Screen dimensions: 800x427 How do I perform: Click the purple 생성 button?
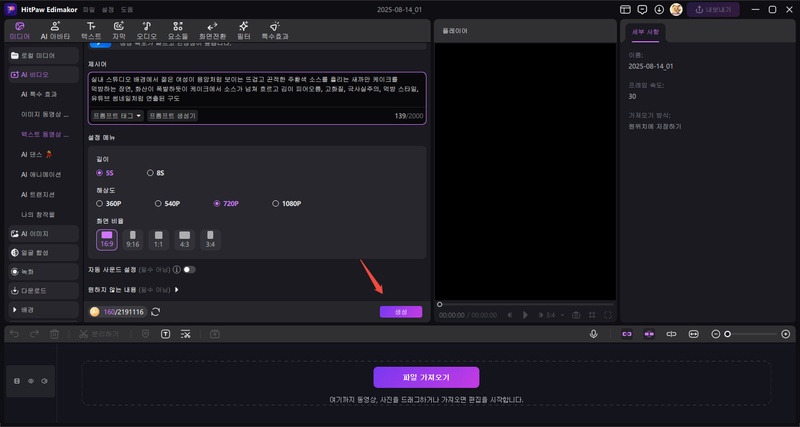[401, 312]
